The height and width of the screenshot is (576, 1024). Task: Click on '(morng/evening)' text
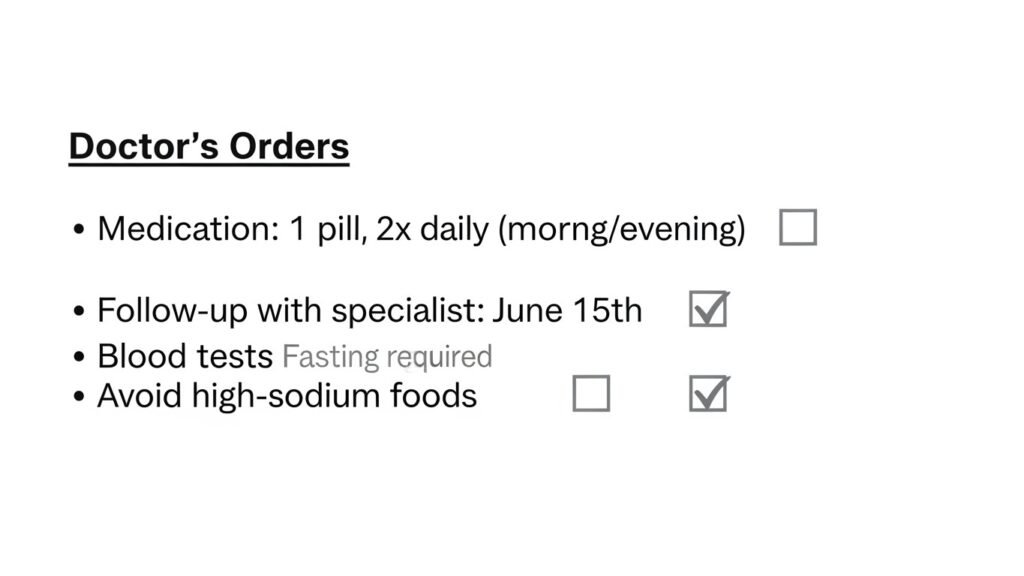click(x=622, y=229)
